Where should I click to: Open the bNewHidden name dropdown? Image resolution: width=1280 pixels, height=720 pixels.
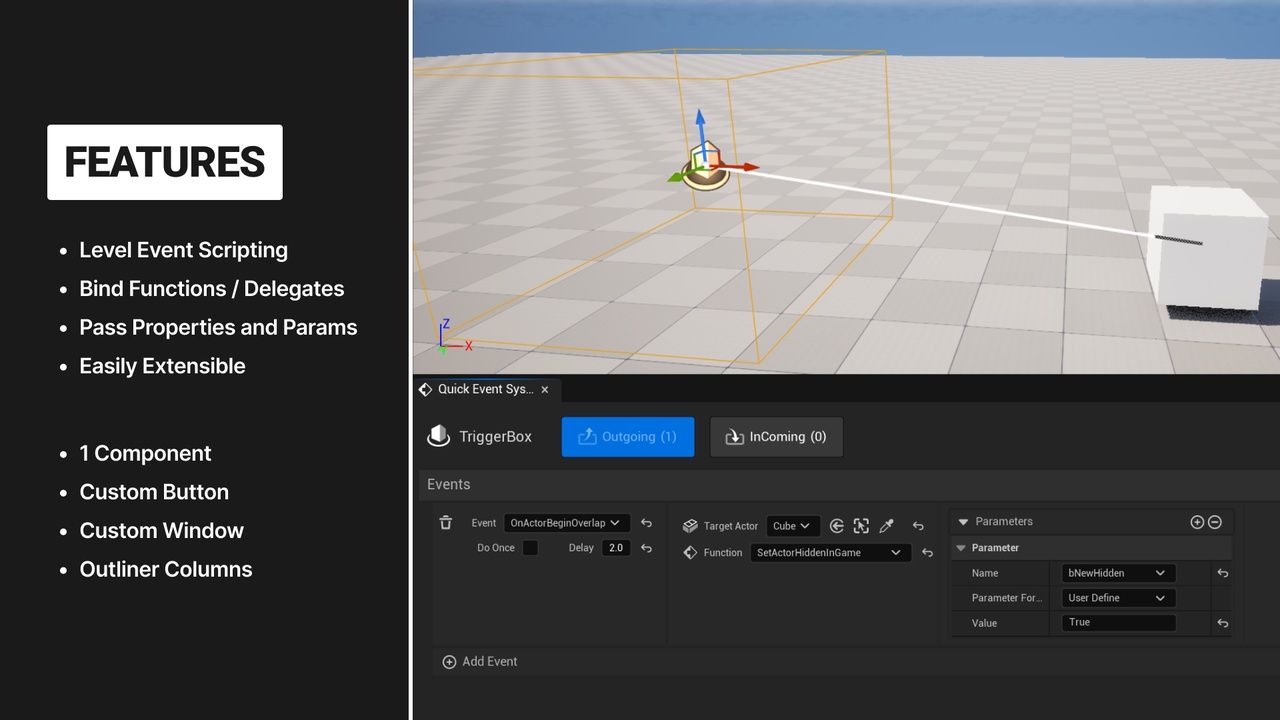[1118, 573]
